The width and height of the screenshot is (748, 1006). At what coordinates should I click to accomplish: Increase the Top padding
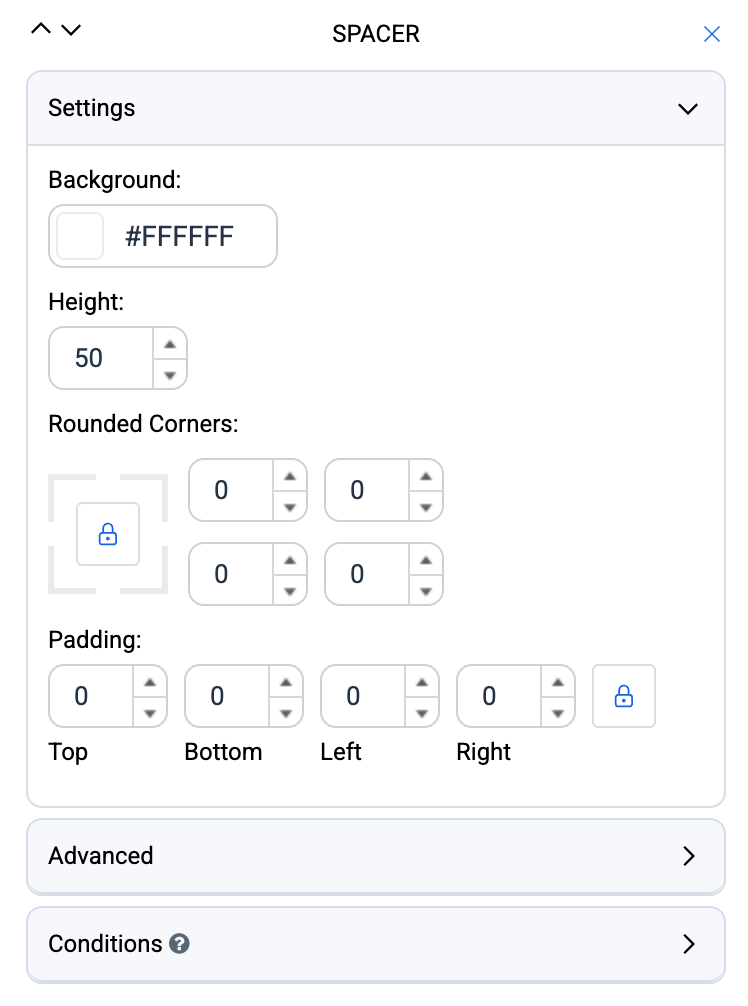coord(150,682)
